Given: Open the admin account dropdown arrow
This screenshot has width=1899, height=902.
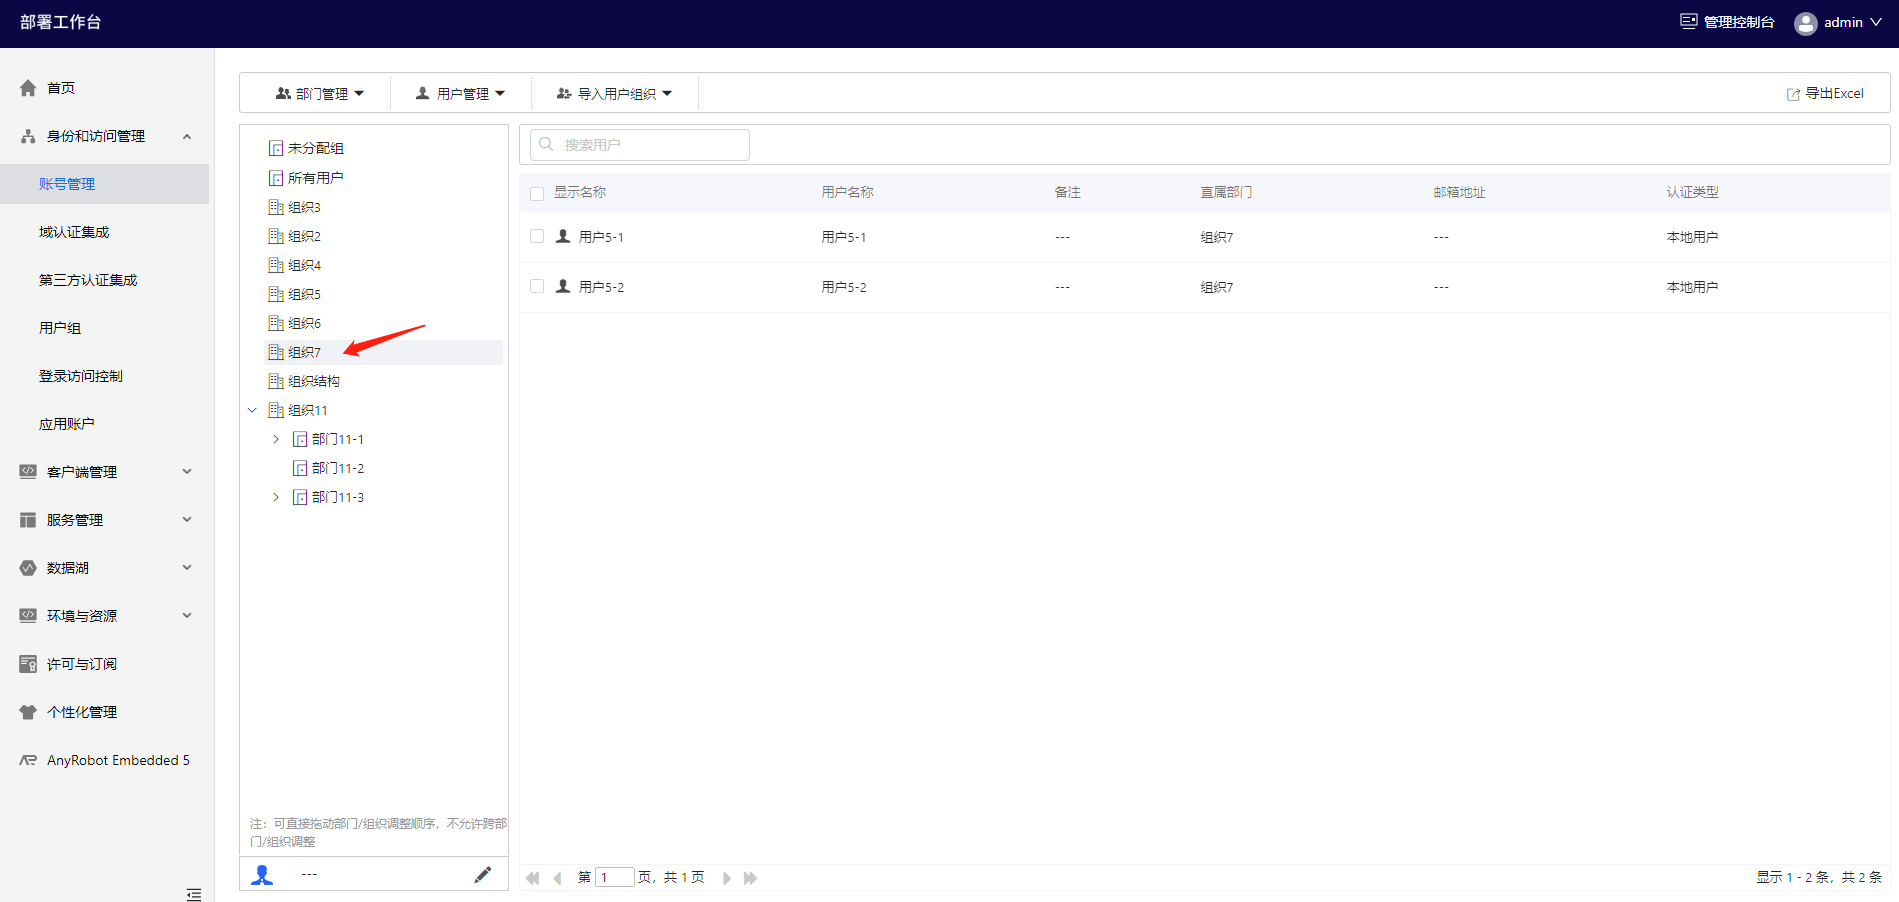Looking at the screenshot, I should (x=1876, y=22).
